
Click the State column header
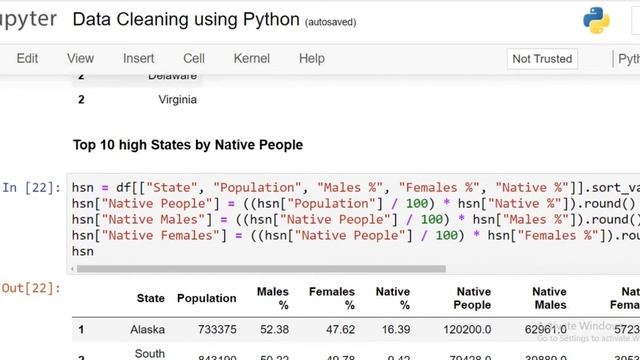pos(151,298)
